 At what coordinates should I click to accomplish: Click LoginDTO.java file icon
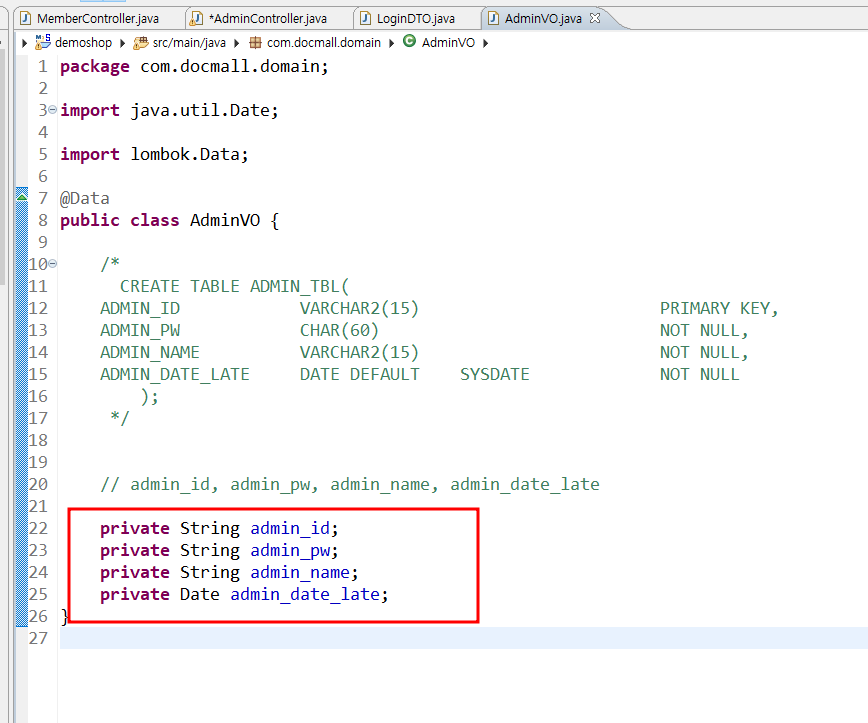365,18
